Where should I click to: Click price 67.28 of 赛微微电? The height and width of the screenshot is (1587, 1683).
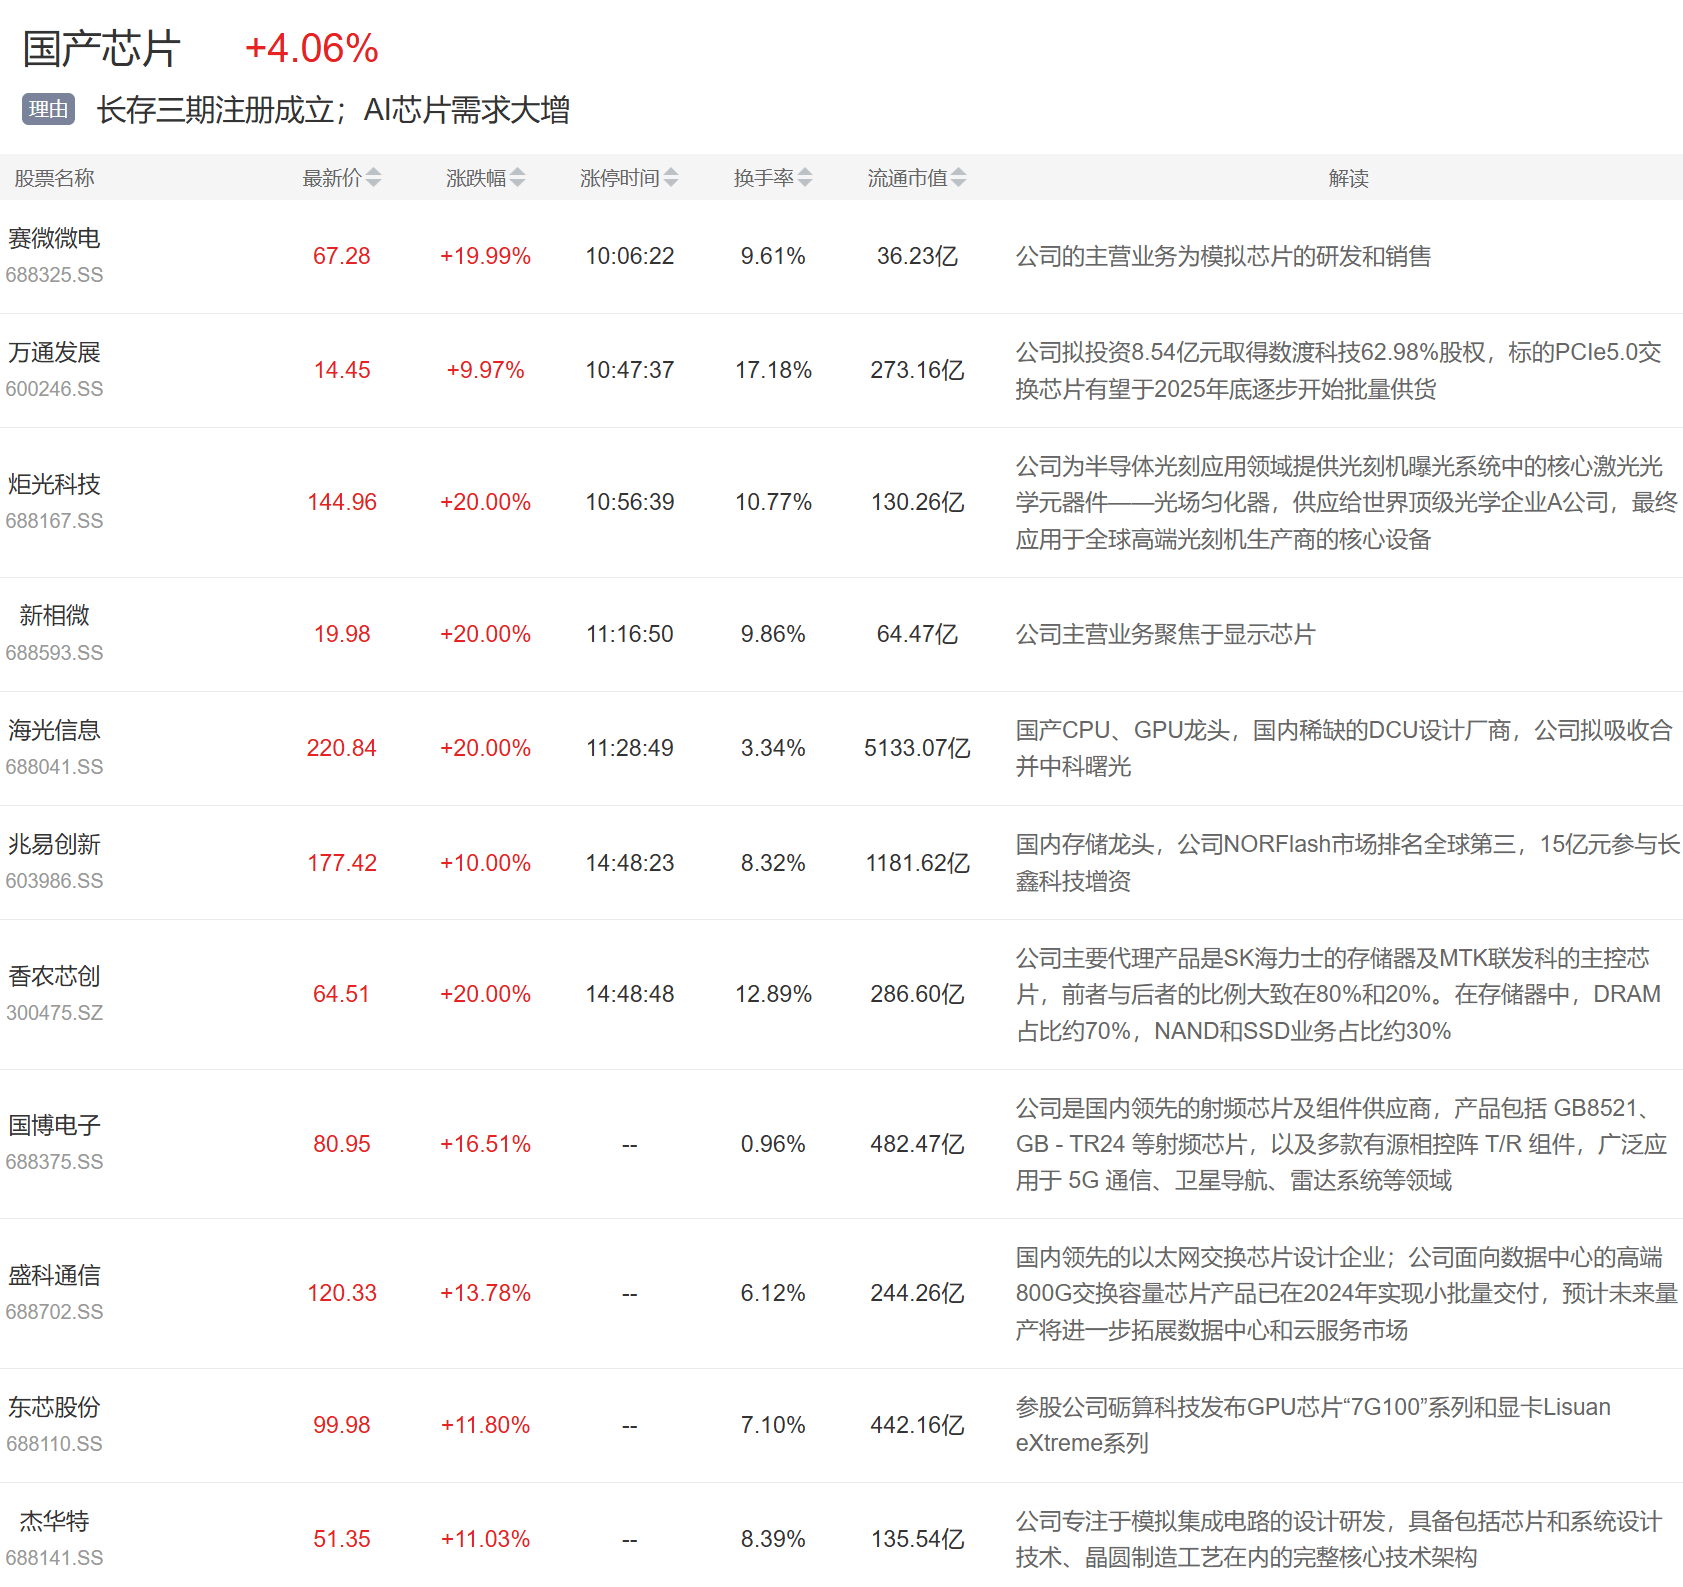tap(342, 256)
